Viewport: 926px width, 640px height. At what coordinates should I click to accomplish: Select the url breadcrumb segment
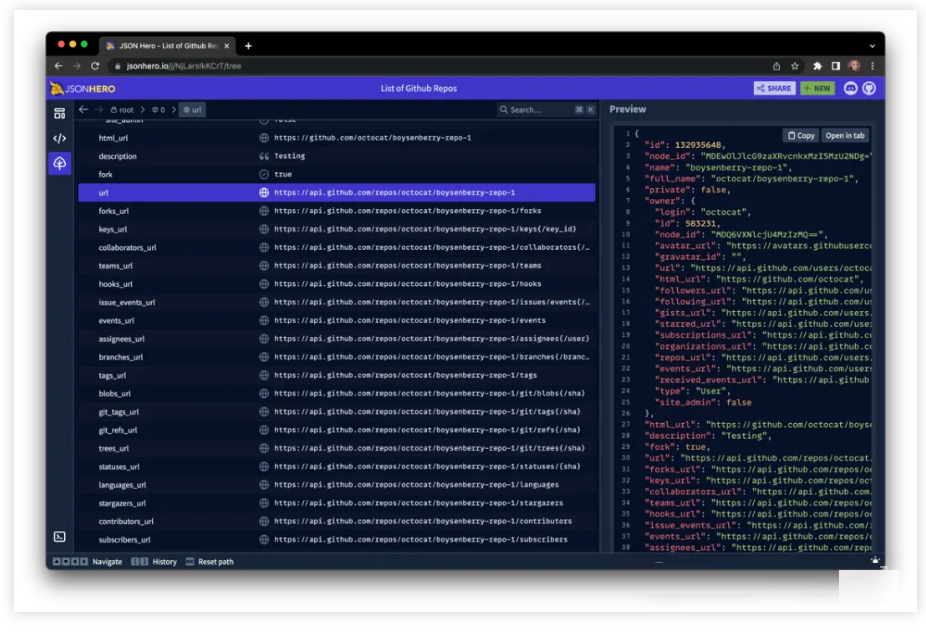[192, 110]
